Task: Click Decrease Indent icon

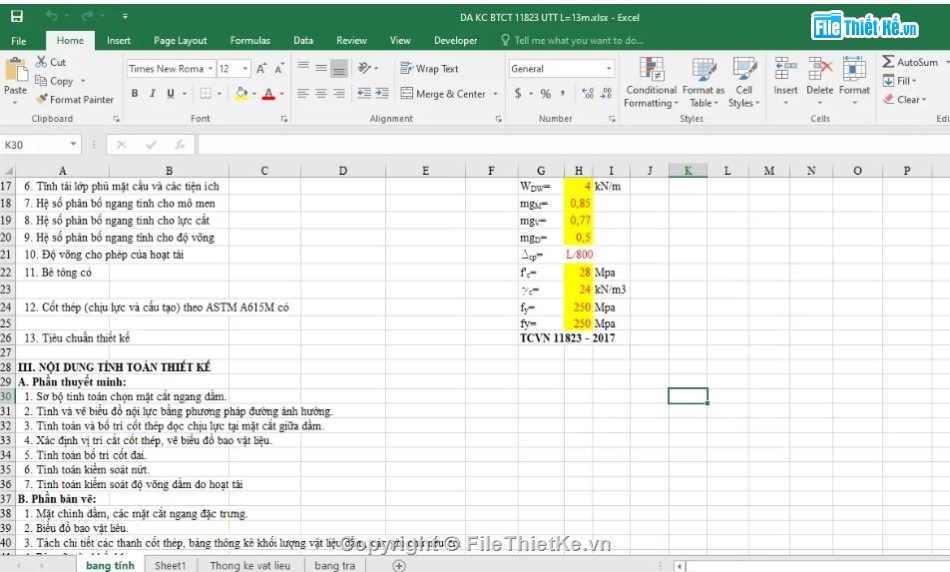Action: point(364,93)
